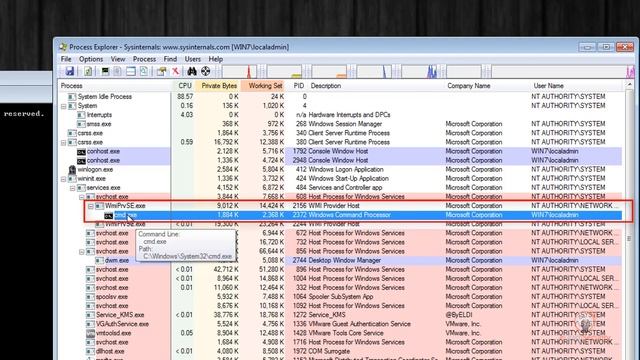Select the winlogon.exe row

(x=341, y=169)
